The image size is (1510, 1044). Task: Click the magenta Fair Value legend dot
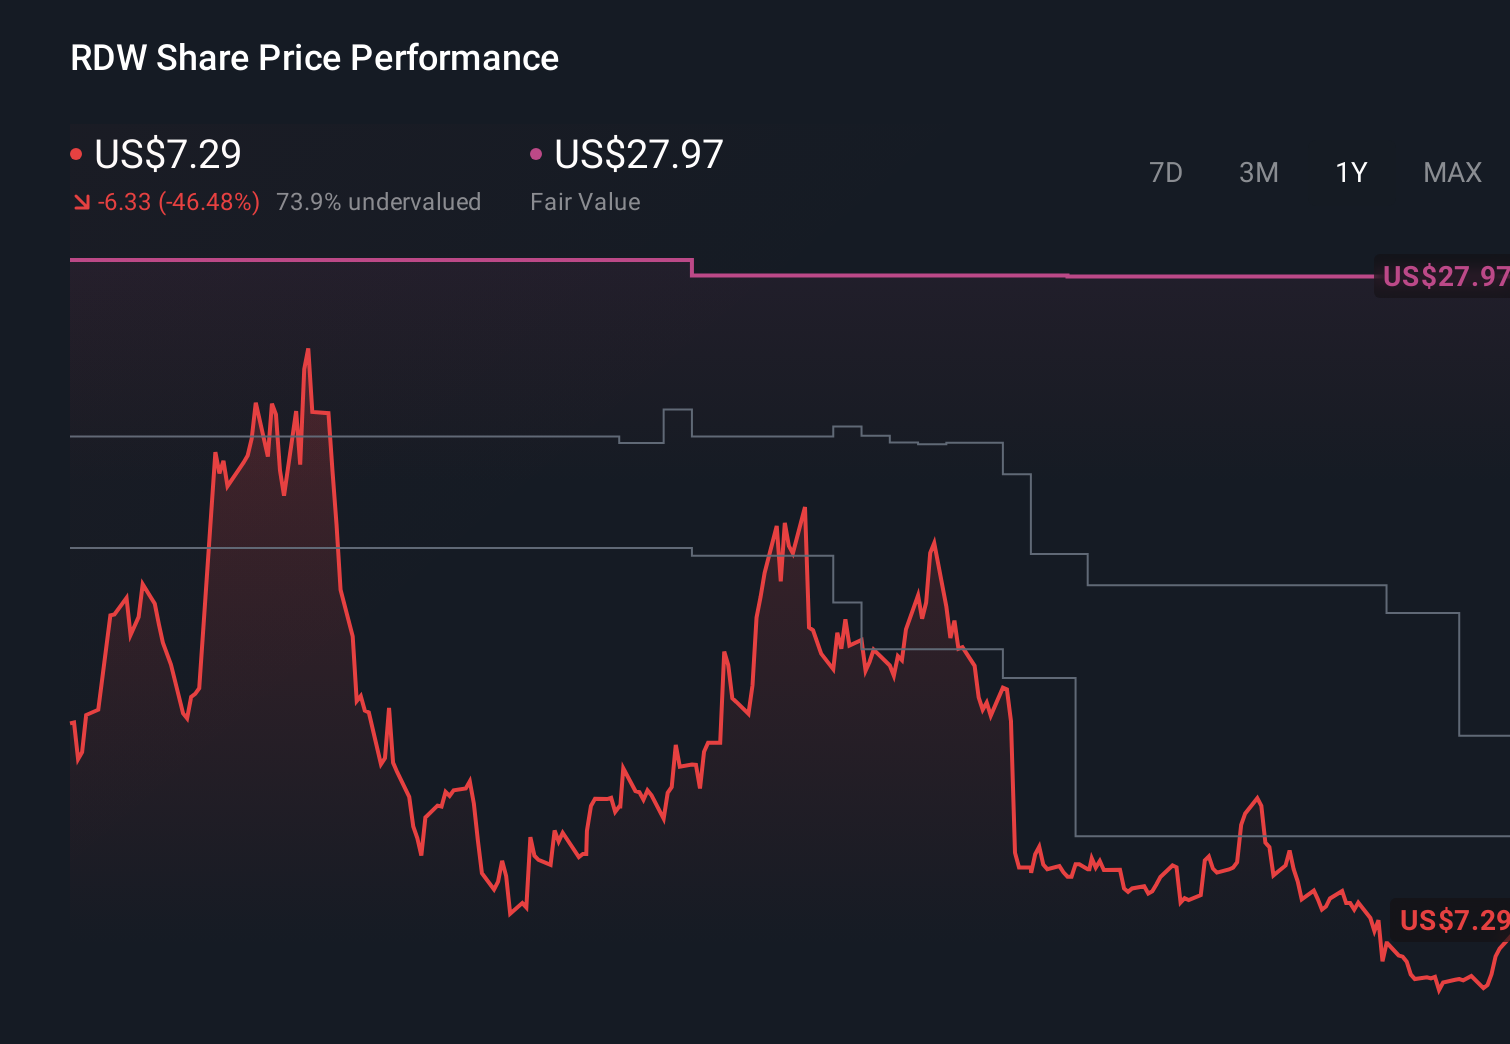click(x=537, y=153)
